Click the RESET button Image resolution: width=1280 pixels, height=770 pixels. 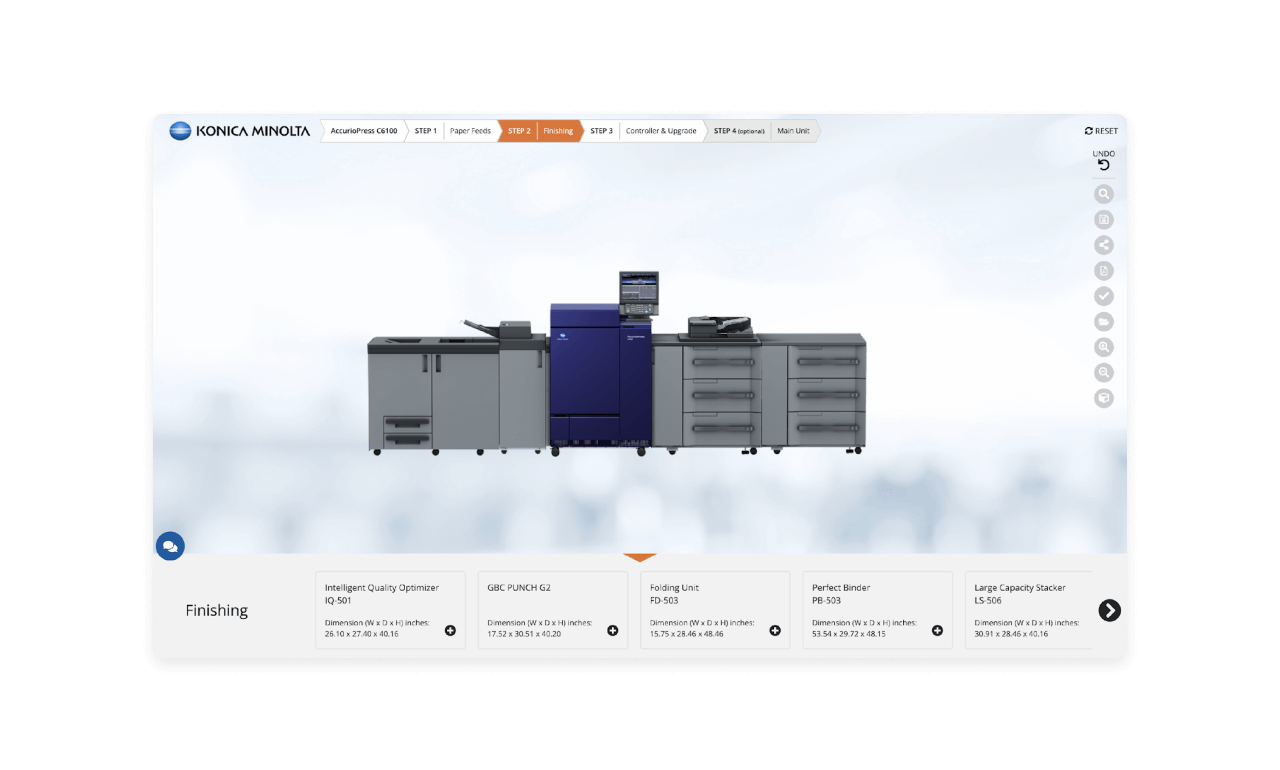pos(1100,130)
